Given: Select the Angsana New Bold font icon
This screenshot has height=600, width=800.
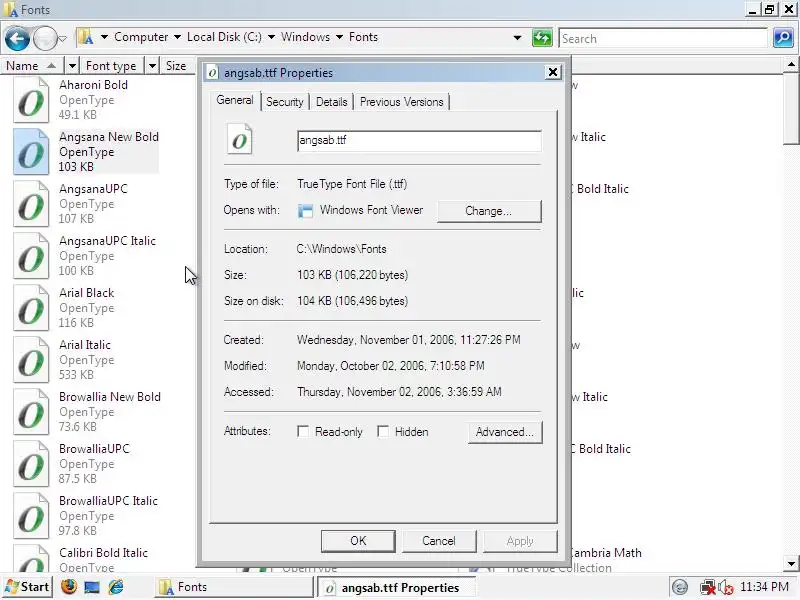Looking at the screenshot, I should pos(31,152).
